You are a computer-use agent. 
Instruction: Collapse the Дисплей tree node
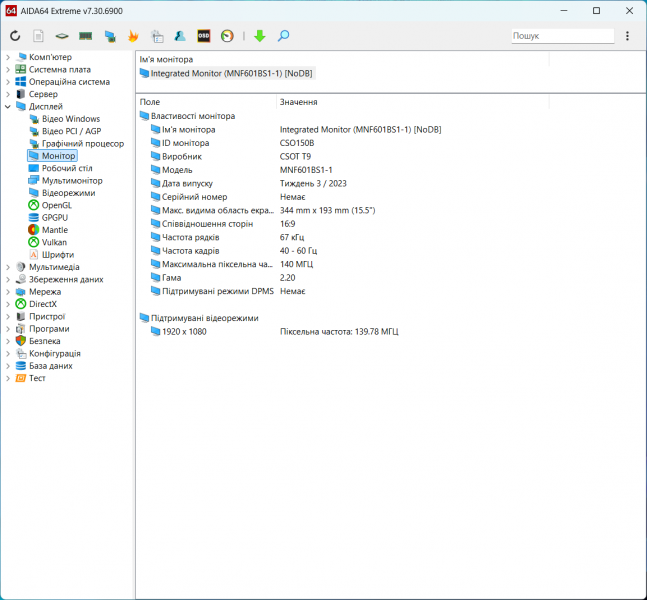pyautogui.click(x=8, y=106)
